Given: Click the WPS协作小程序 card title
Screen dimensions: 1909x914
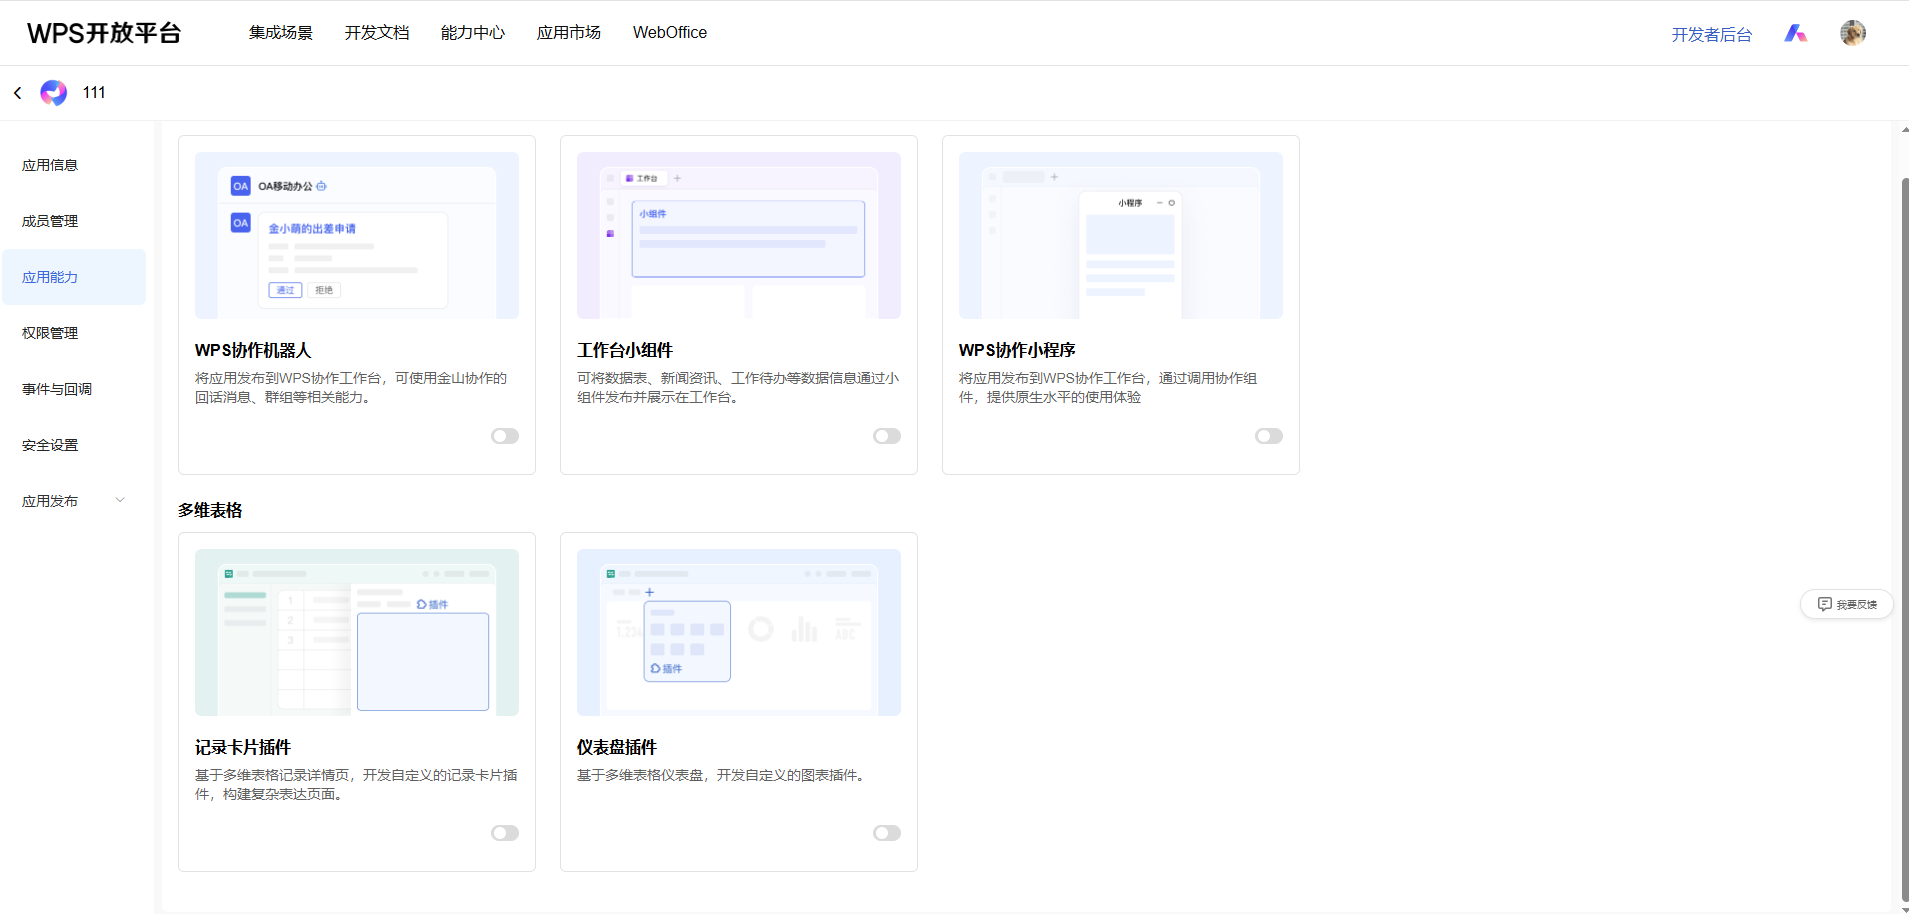Looking at the screenshot, I should coord(1017,350).
